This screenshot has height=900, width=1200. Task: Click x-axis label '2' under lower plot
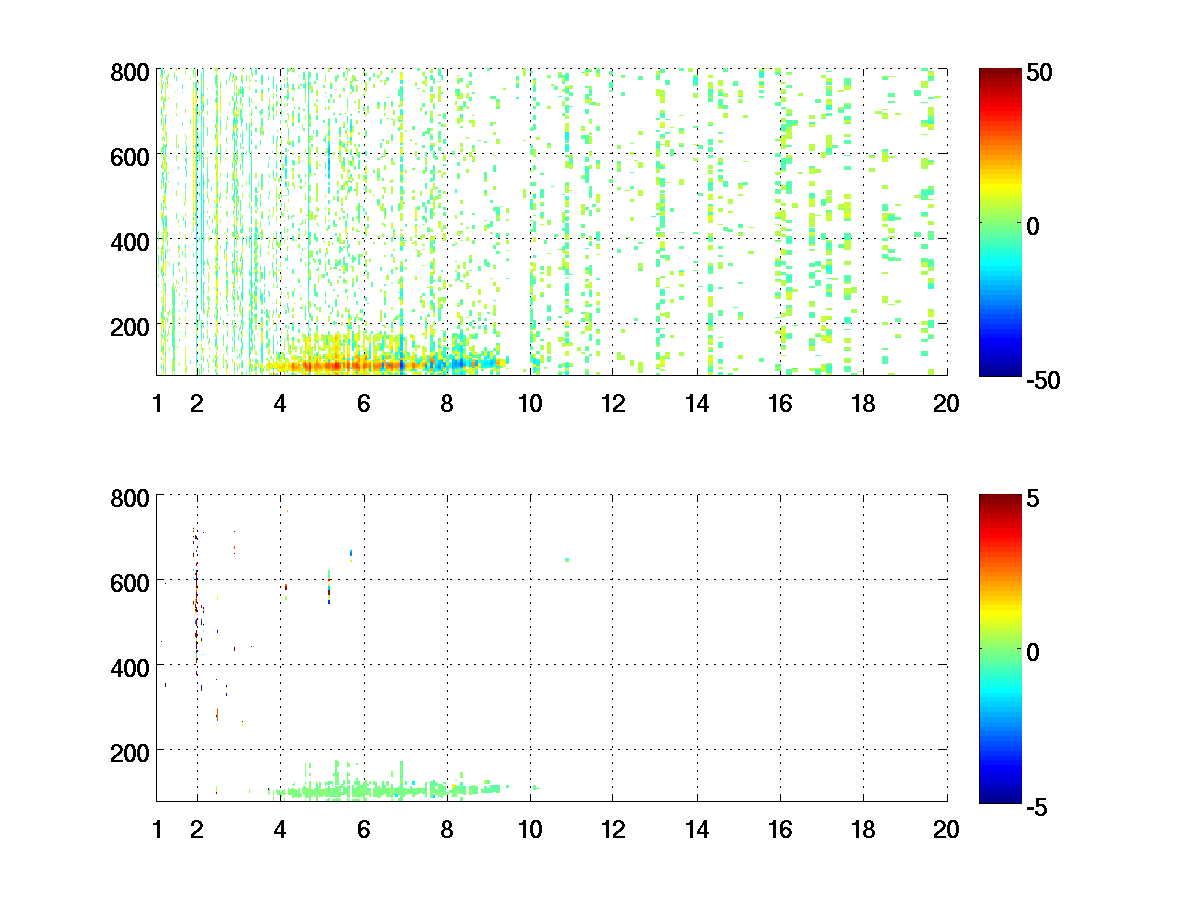pyautogui.click(x=197, y=829)
